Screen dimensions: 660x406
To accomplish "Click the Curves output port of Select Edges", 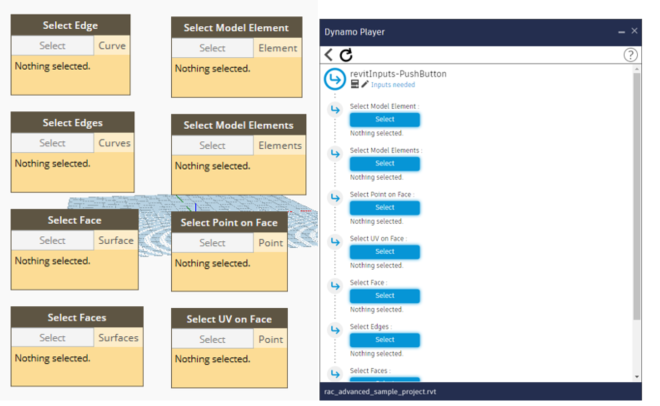I will 114,143.
